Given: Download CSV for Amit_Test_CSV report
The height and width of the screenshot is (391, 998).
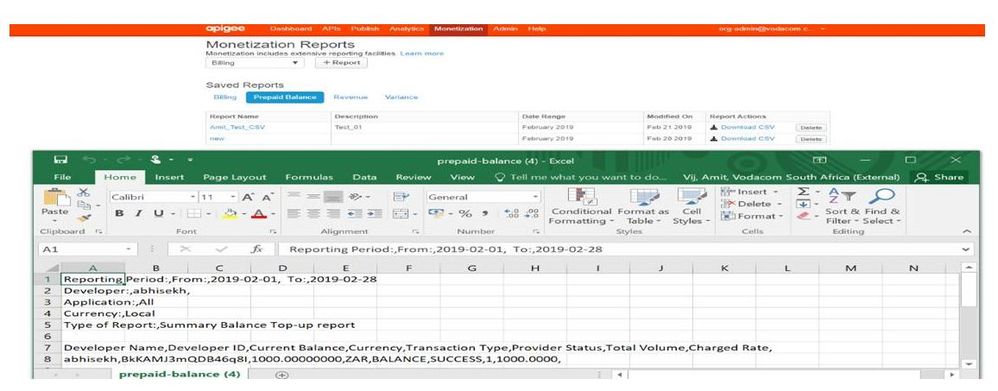Looking at the screenshot, I should coord(743,127).
